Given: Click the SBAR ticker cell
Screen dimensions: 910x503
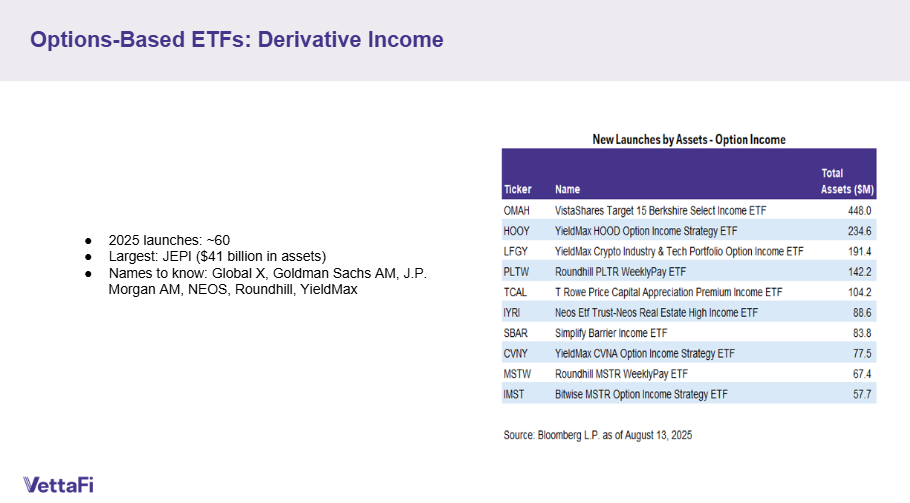Looking at the screenshot, I should pos(516,333).
